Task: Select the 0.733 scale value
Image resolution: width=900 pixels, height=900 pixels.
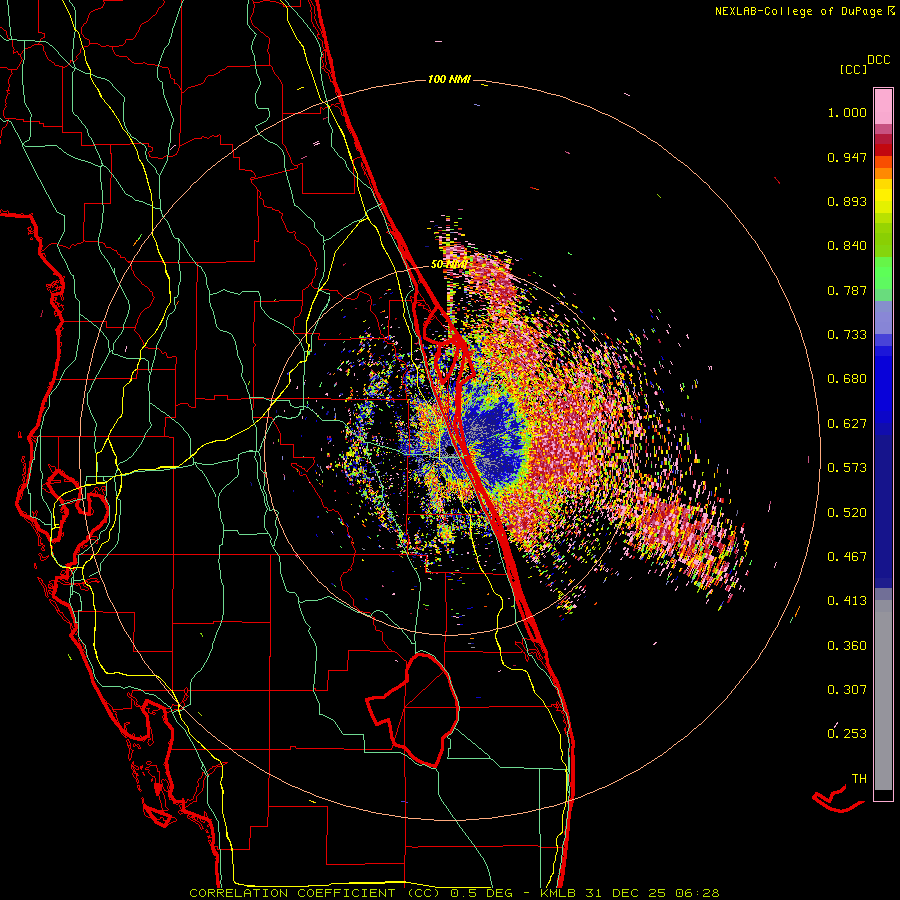Action: pyautogui.click(x=847, y=335)
